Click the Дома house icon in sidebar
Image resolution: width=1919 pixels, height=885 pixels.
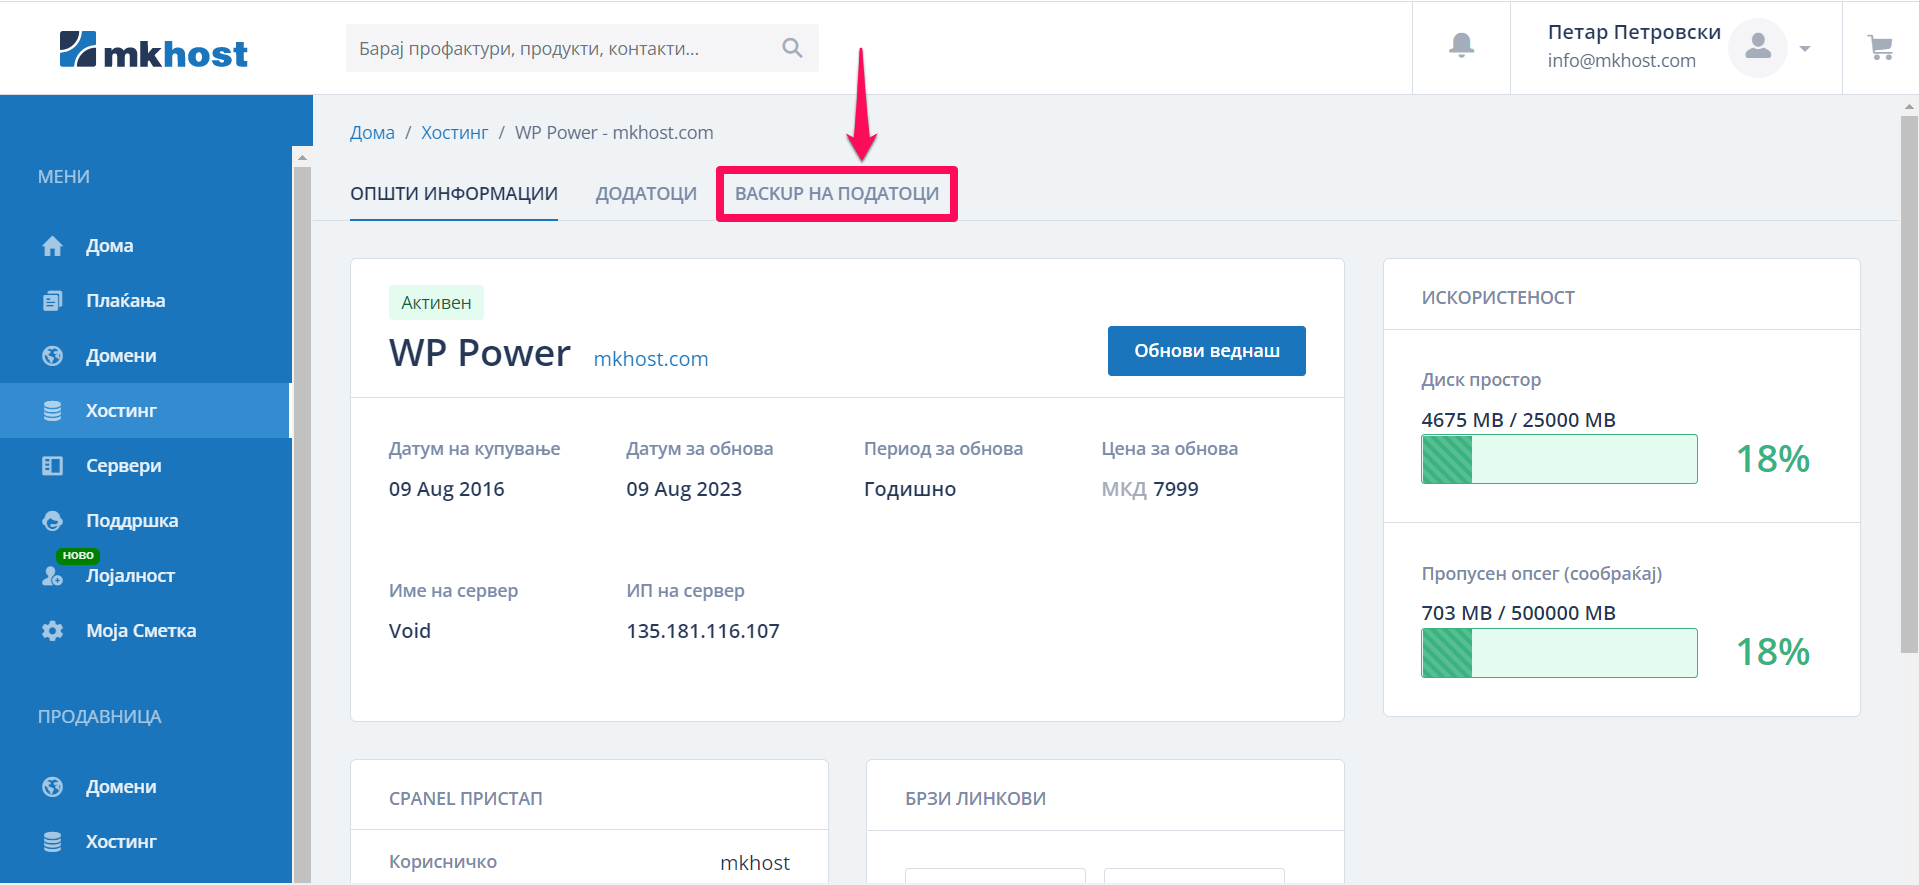(53, 246)
